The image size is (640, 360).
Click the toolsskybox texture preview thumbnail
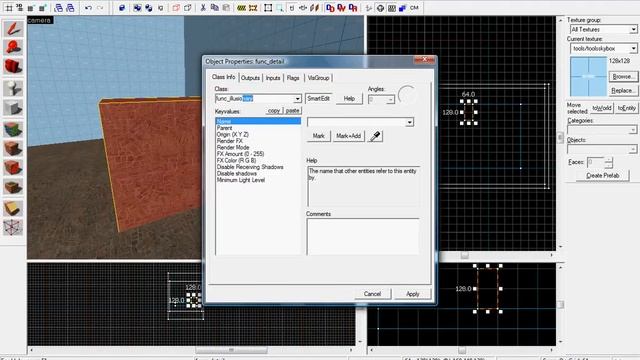tap(588, 76)
